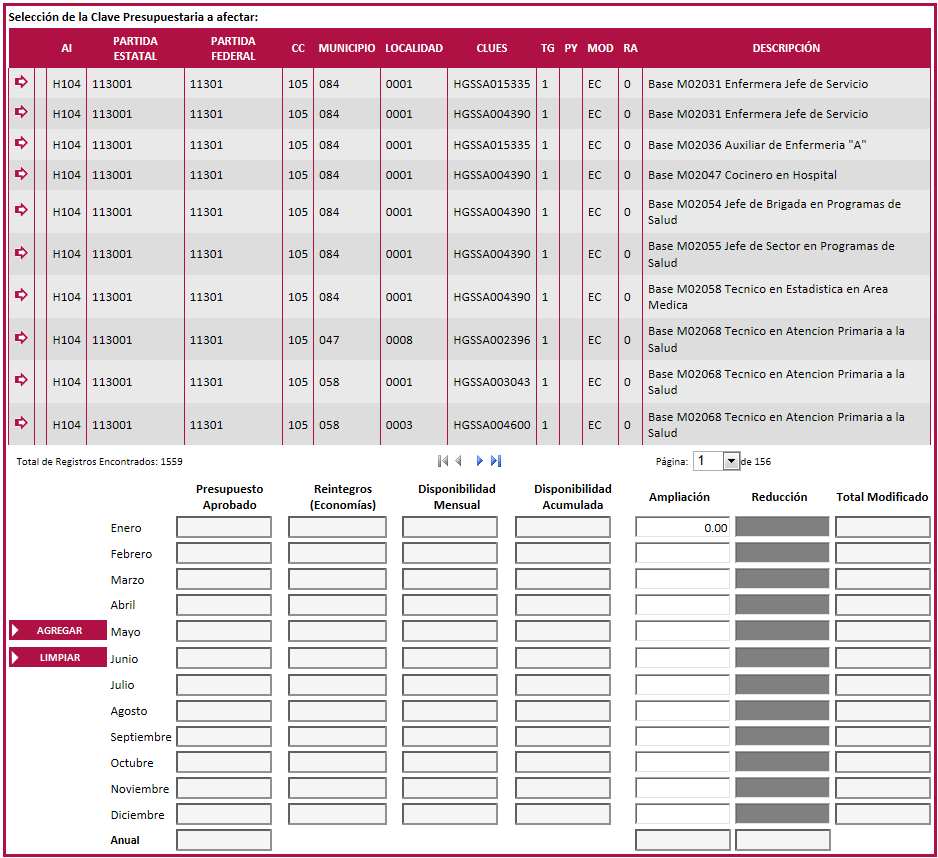This screenshot has width=938, height=858.
Task: Click the PARTIDA ESTATAL column header
Action: (x=135, y=48)
